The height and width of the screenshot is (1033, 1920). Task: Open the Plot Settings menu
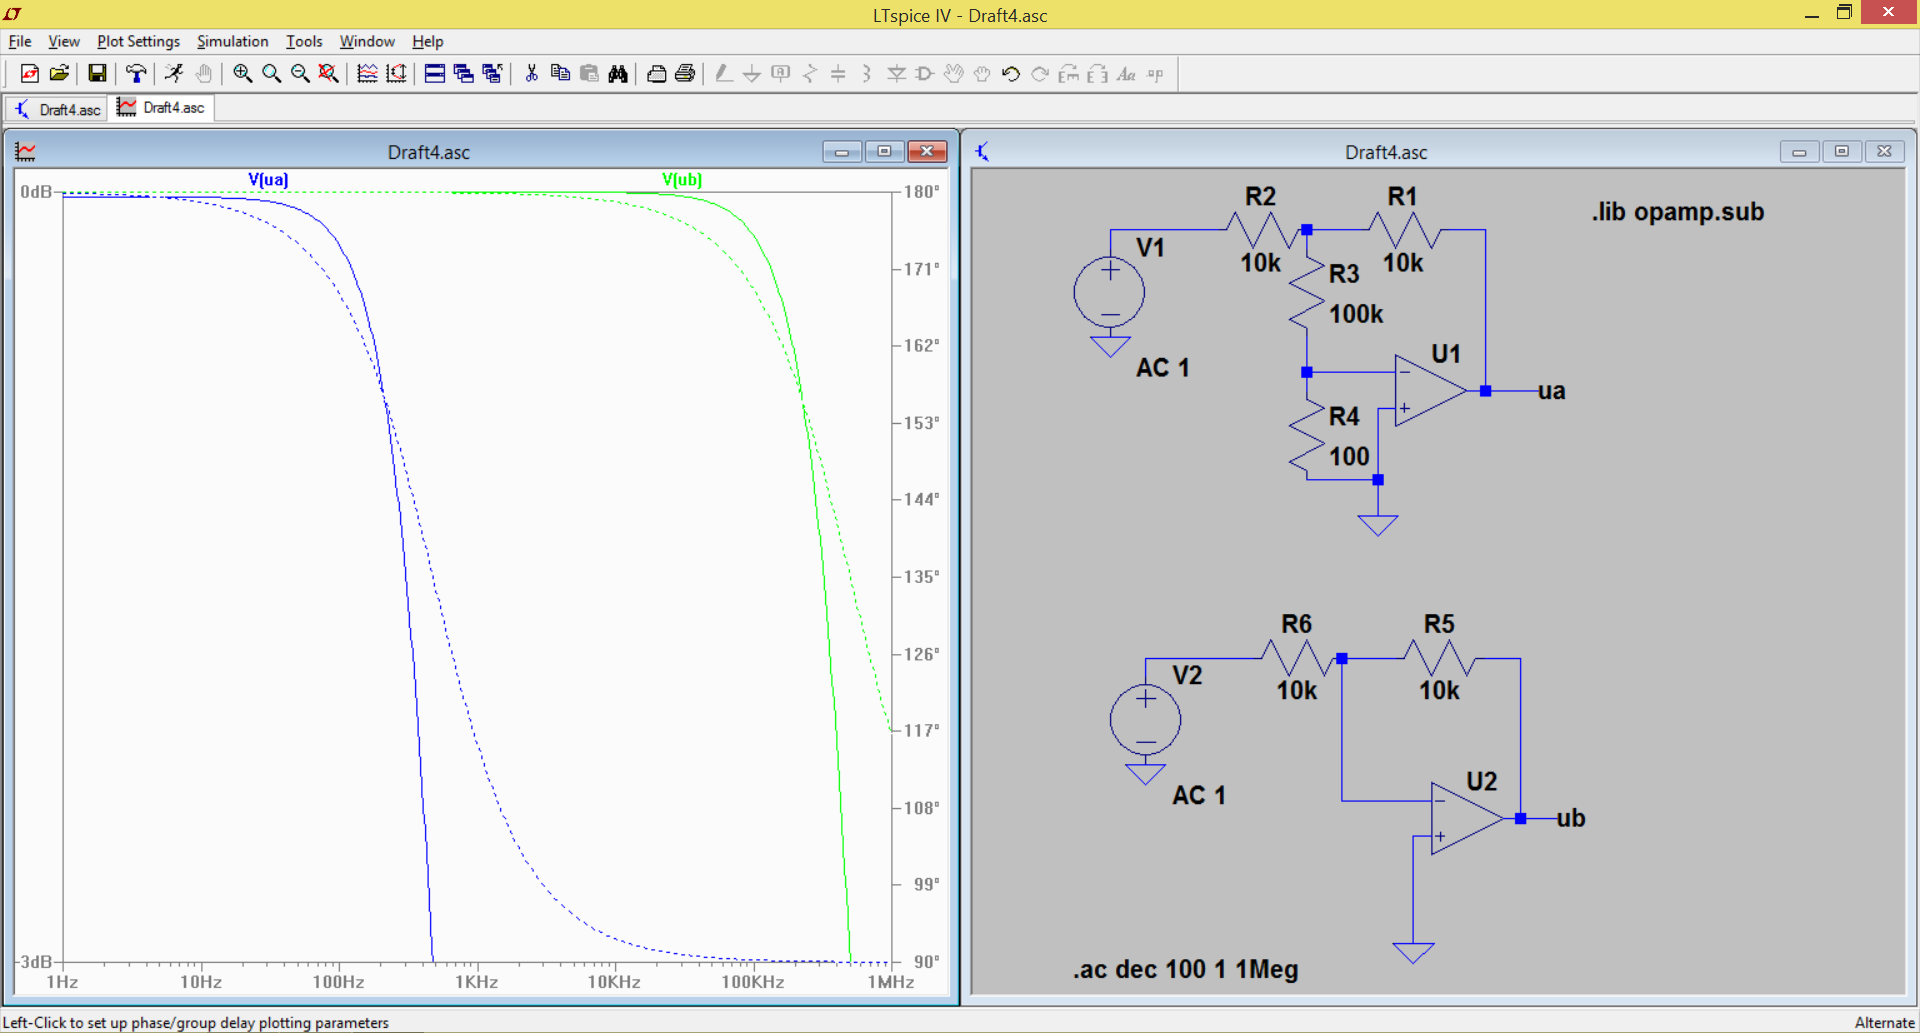coord(138,41)
